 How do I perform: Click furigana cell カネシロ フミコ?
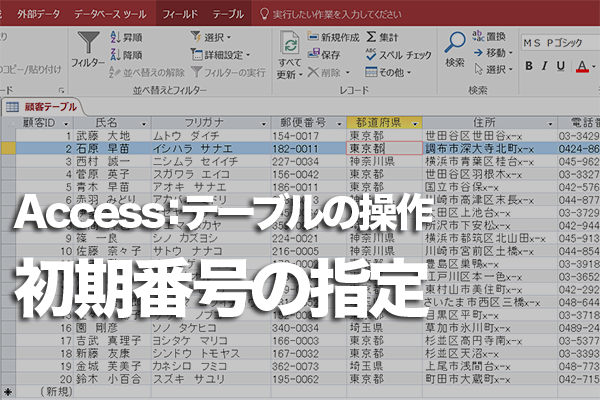(190, 366)
